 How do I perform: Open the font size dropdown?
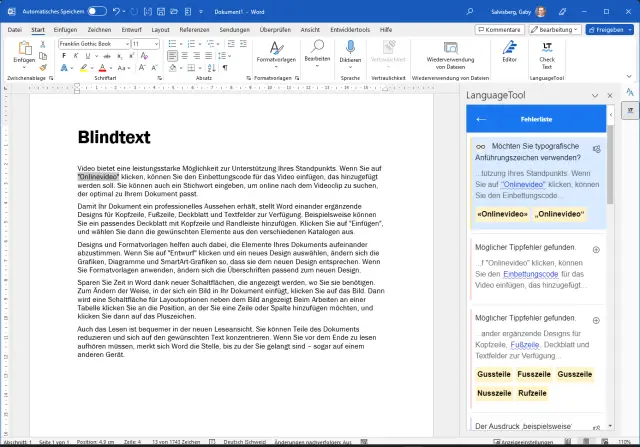tap(158, 44)
